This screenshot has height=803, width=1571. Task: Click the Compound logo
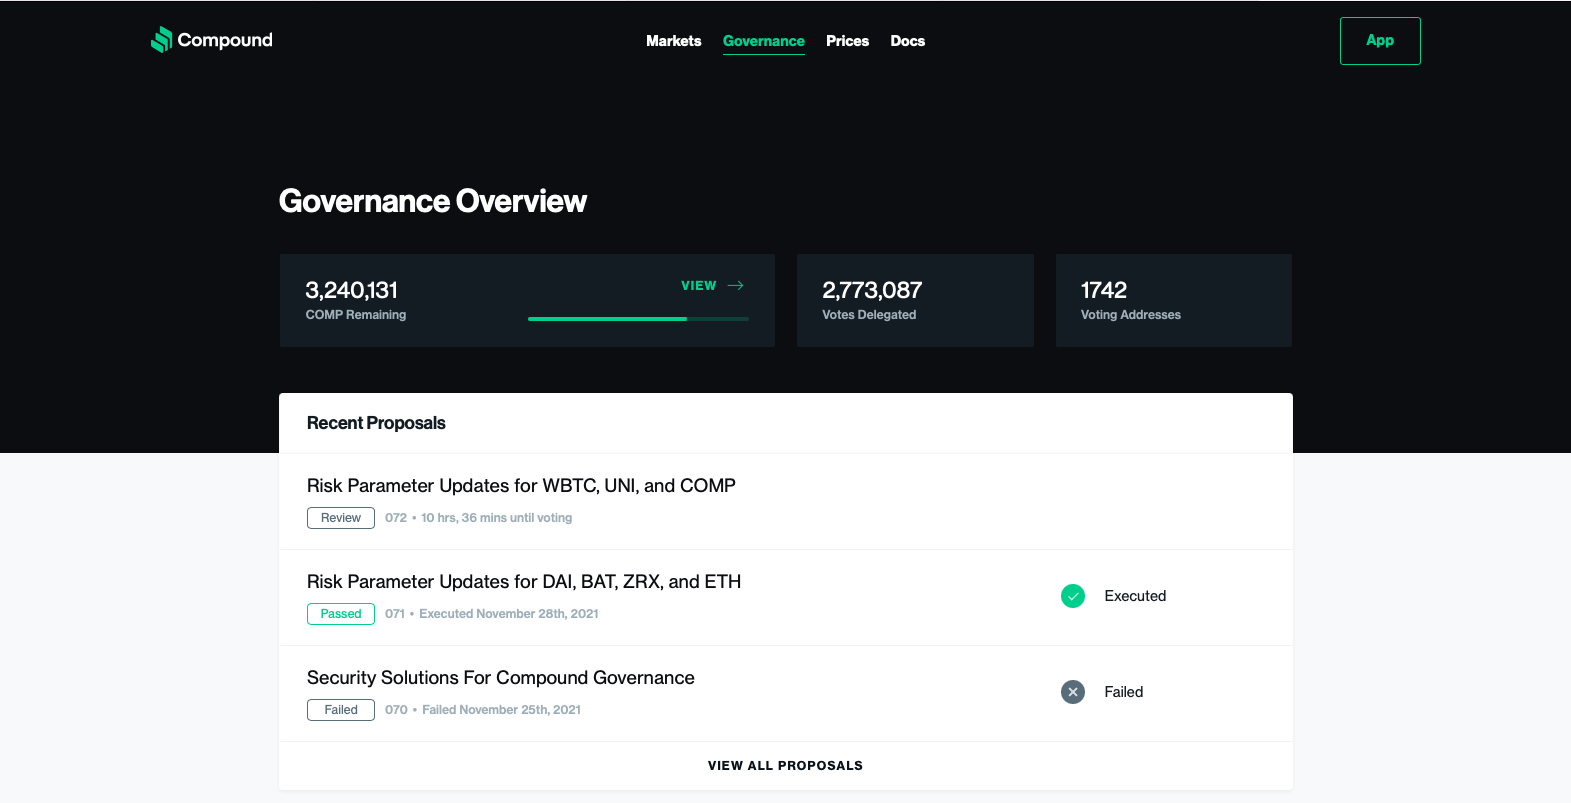[211, 40]
